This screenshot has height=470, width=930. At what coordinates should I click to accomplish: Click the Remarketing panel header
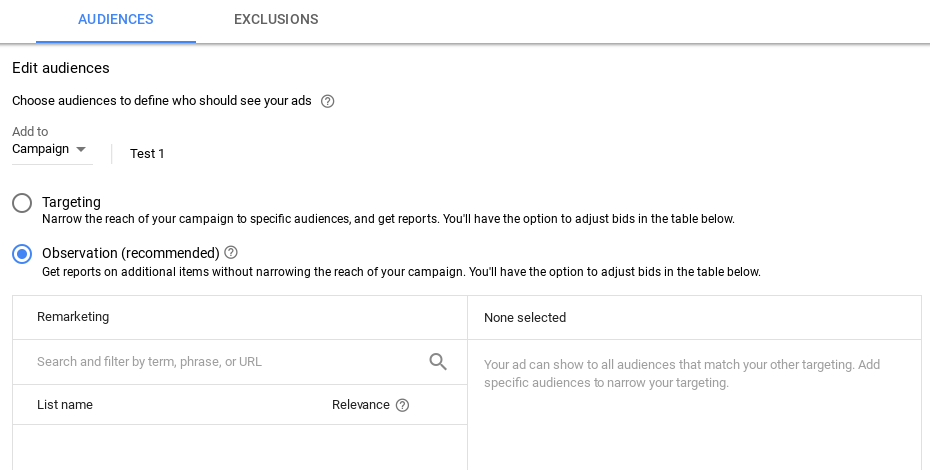tap(73, 317)
